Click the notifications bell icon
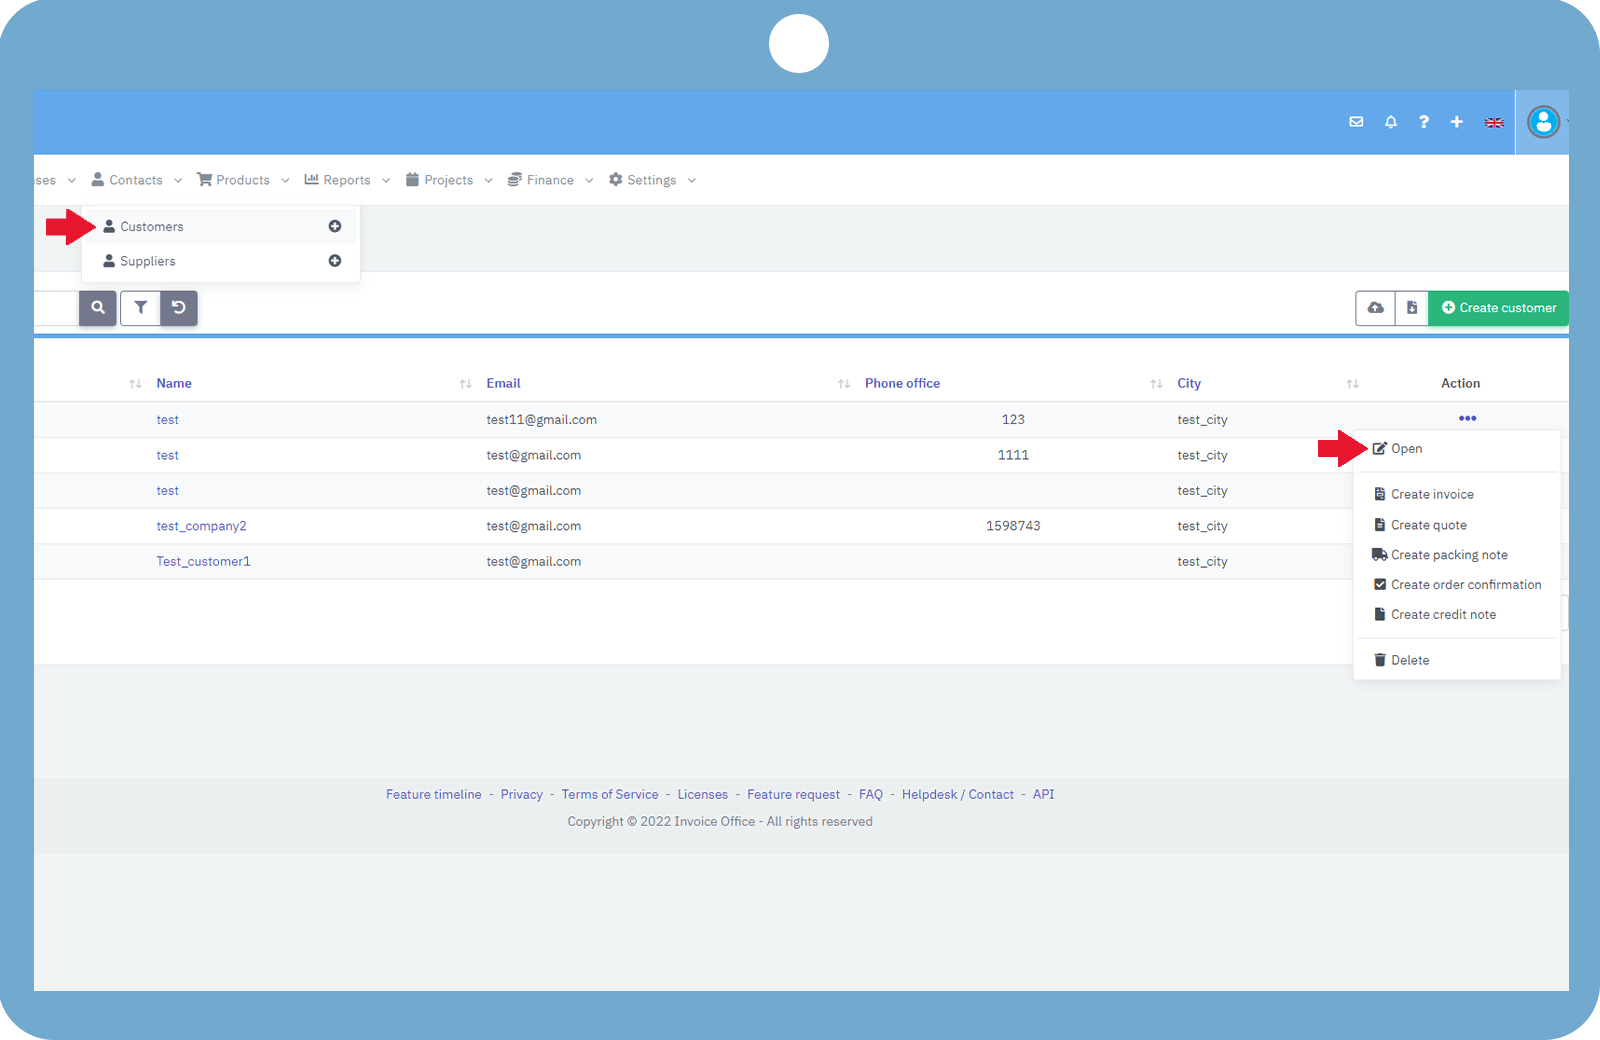The image size is (1600, 1040). tap(1390, 121)
